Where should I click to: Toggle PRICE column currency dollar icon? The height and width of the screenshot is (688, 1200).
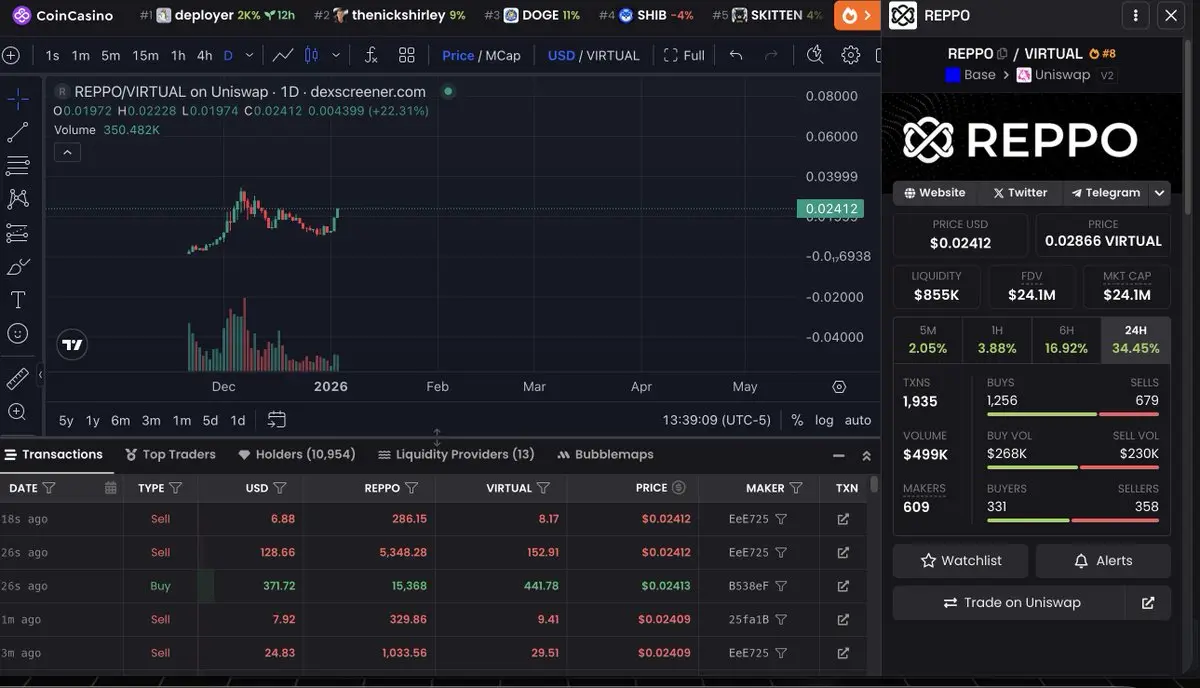point(678,488)
